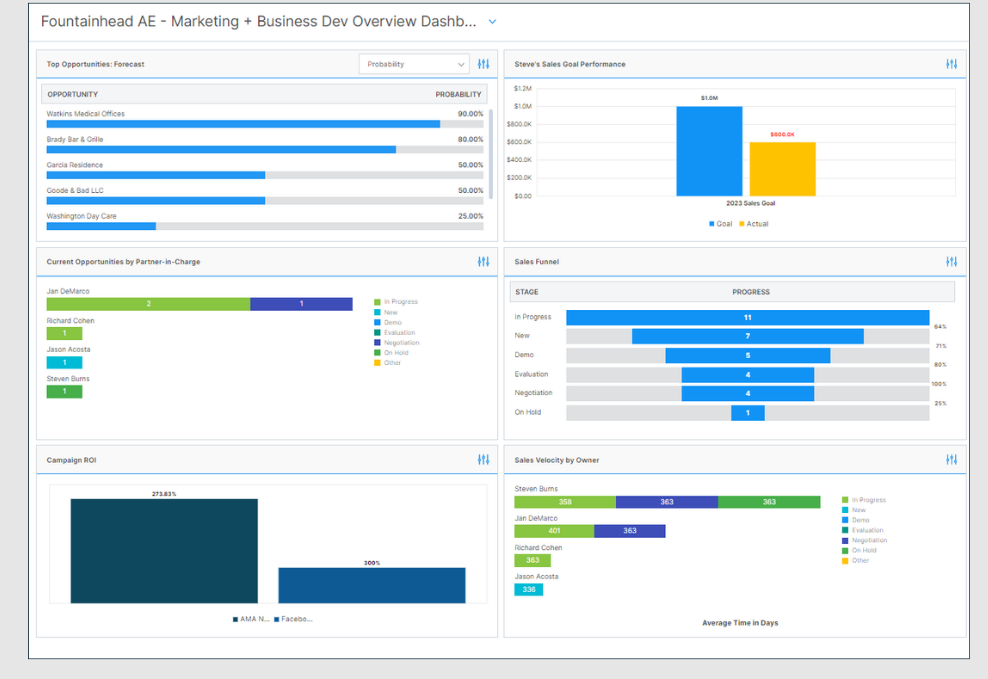Click filter icon on Current Opportunities by Partner-in-Charge

(484, 262)
